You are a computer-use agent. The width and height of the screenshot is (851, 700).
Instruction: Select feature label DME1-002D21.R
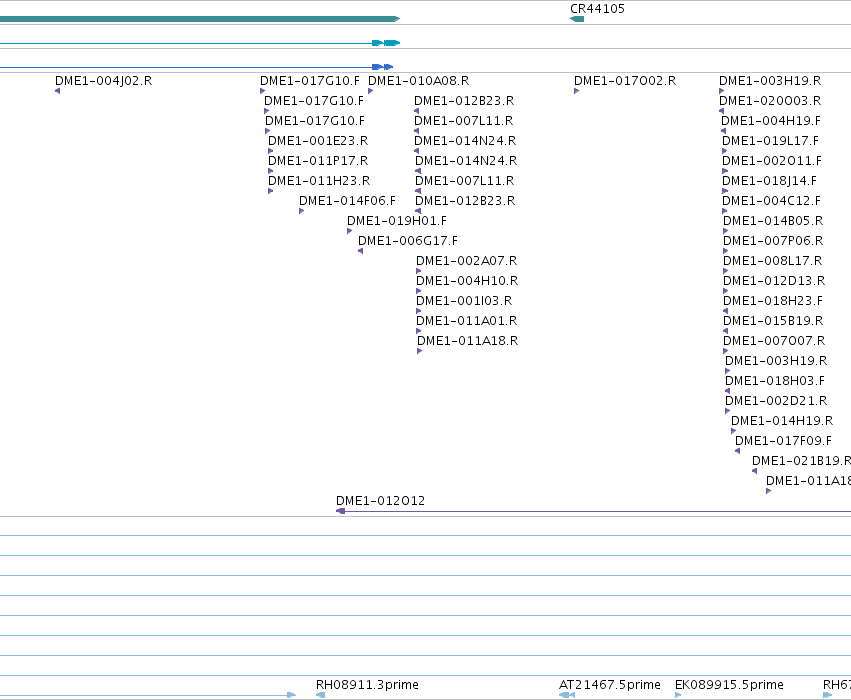[776, 400]
